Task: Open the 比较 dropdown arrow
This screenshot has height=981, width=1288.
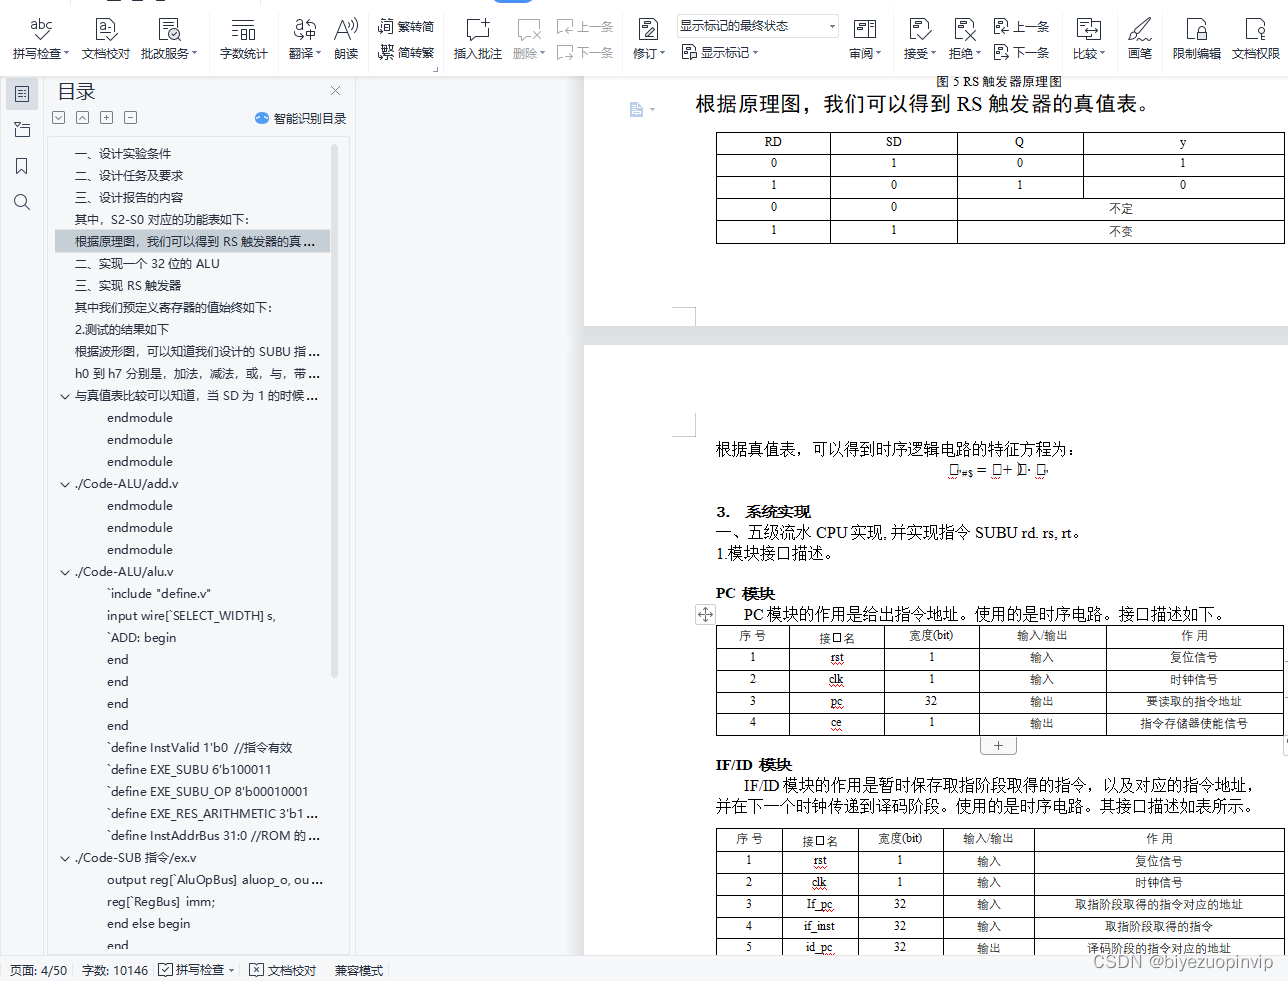Action: coord(1102,54)
